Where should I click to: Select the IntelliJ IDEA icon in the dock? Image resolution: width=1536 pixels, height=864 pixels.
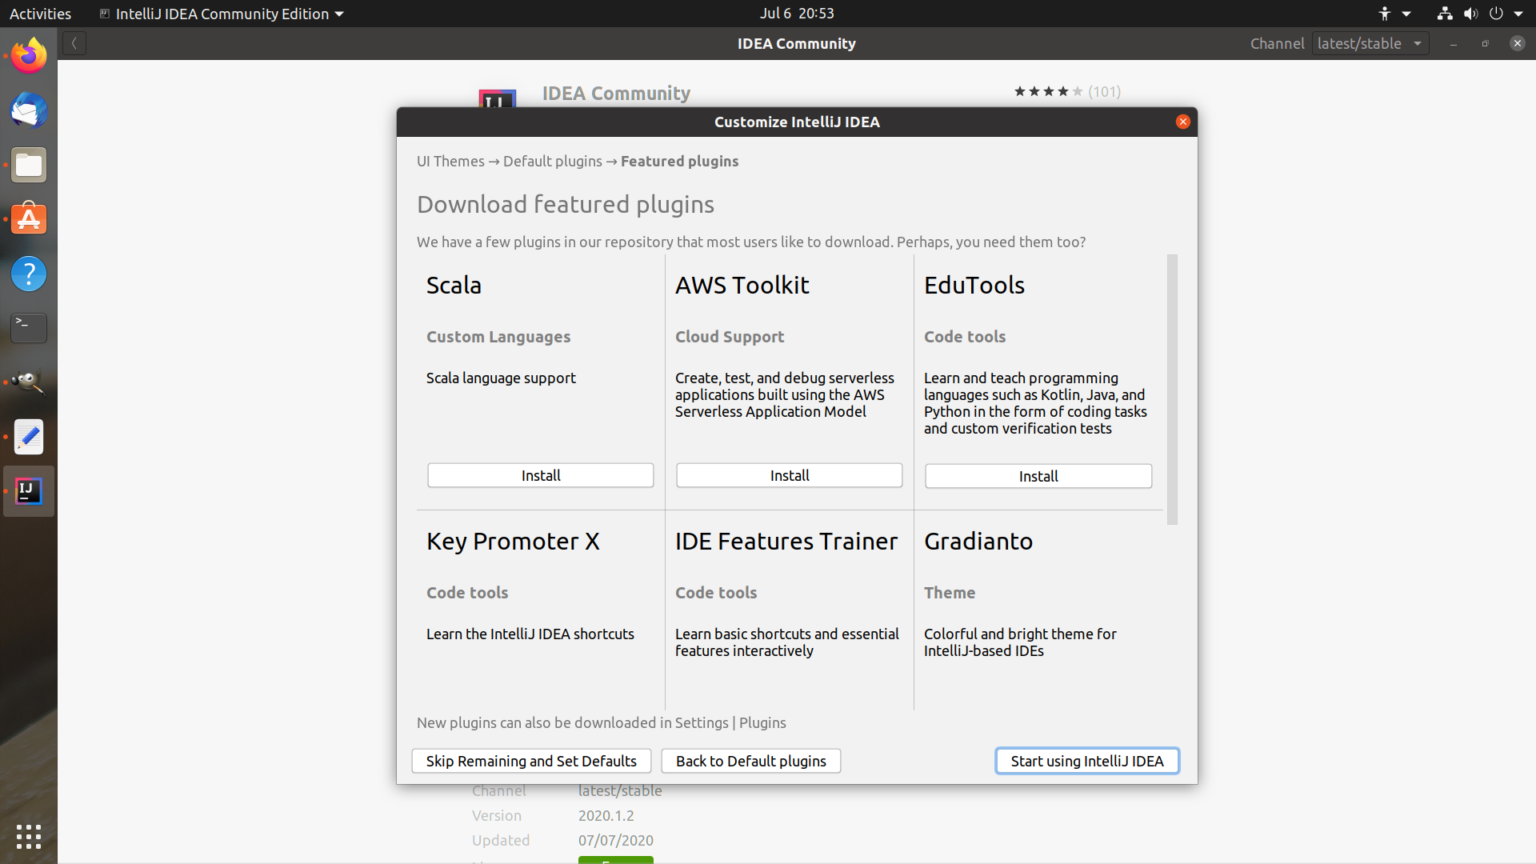[x=27, y=490]
